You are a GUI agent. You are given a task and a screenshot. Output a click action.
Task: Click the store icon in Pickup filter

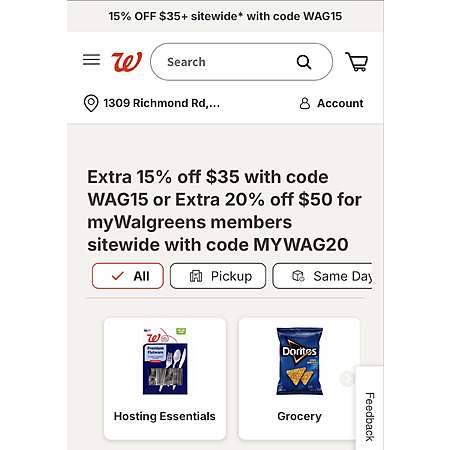coord(196,276)
